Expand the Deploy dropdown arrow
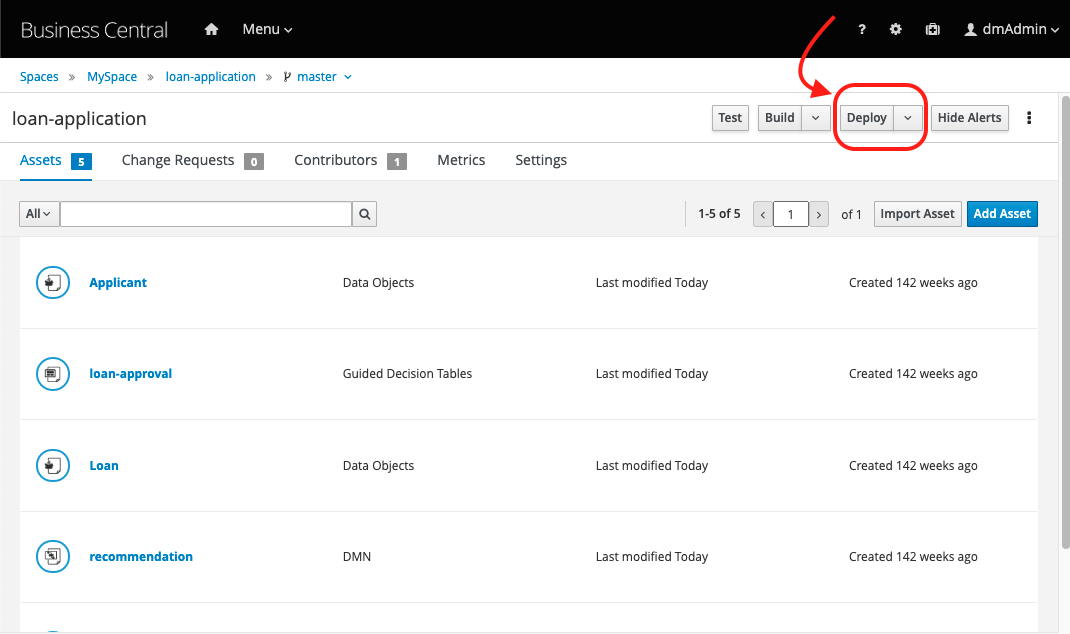This screenshot has width=1070, height=634. (x=908, y=118)
